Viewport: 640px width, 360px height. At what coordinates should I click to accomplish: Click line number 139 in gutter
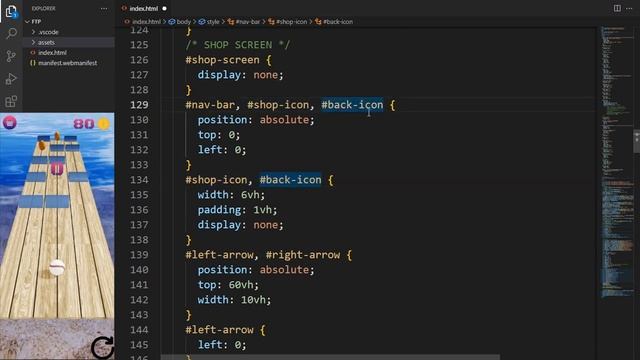[139, 255]
